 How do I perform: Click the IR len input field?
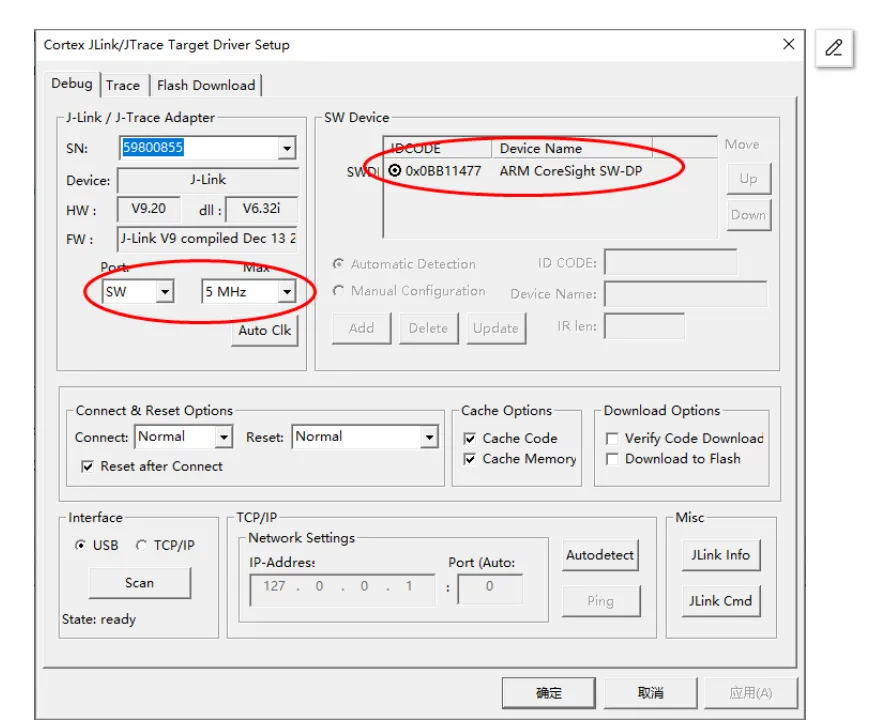645,326
